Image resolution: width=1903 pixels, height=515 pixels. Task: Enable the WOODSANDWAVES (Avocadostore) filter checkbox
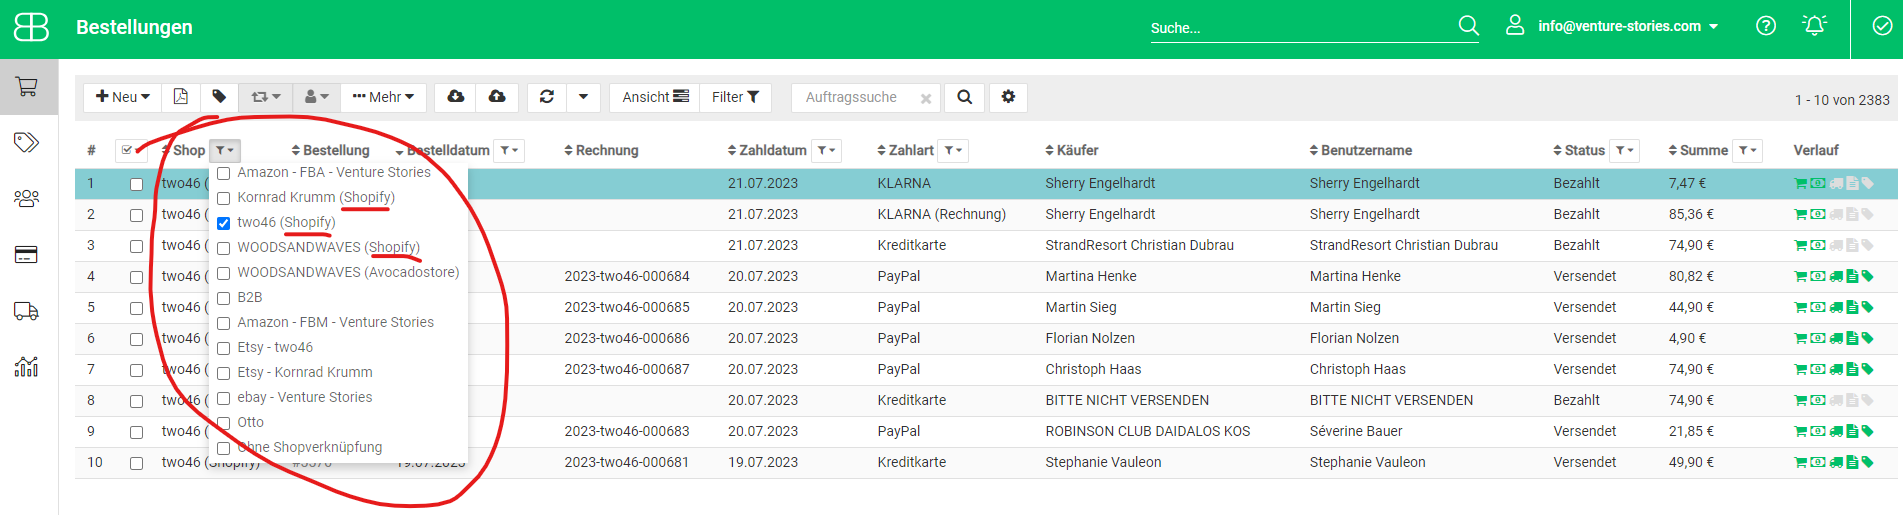pyautogui.click(x=224, y=273)
